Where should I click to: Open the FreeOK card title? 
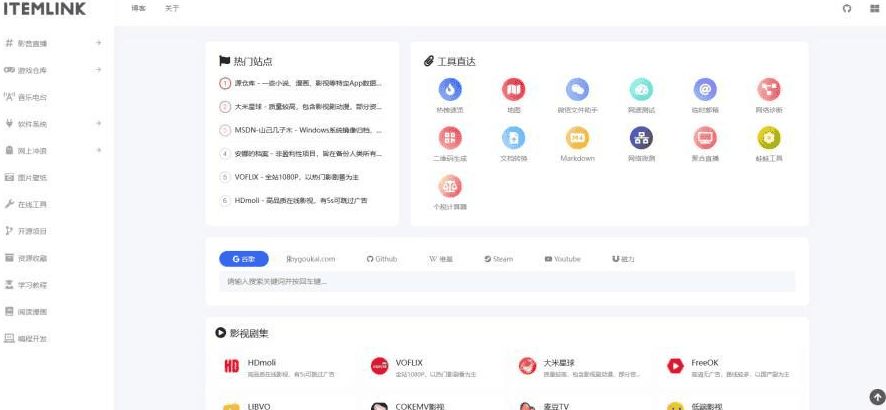[705, 363]
